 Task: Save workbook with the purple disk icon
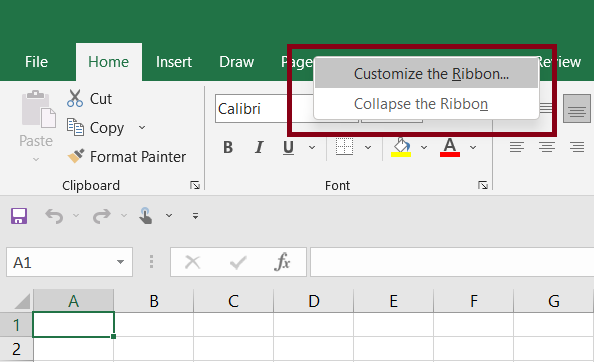pyautogui.click(x=19, y=216)
